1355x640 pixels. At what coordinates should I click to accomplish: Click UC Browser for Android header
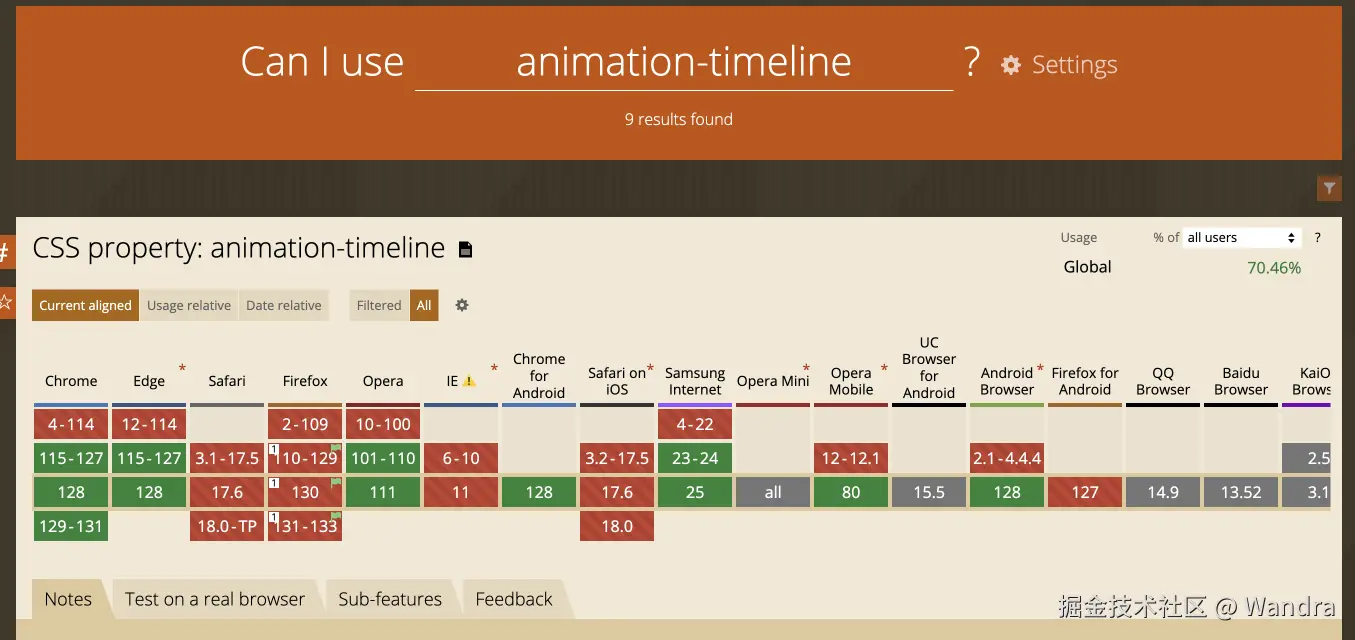929,367
